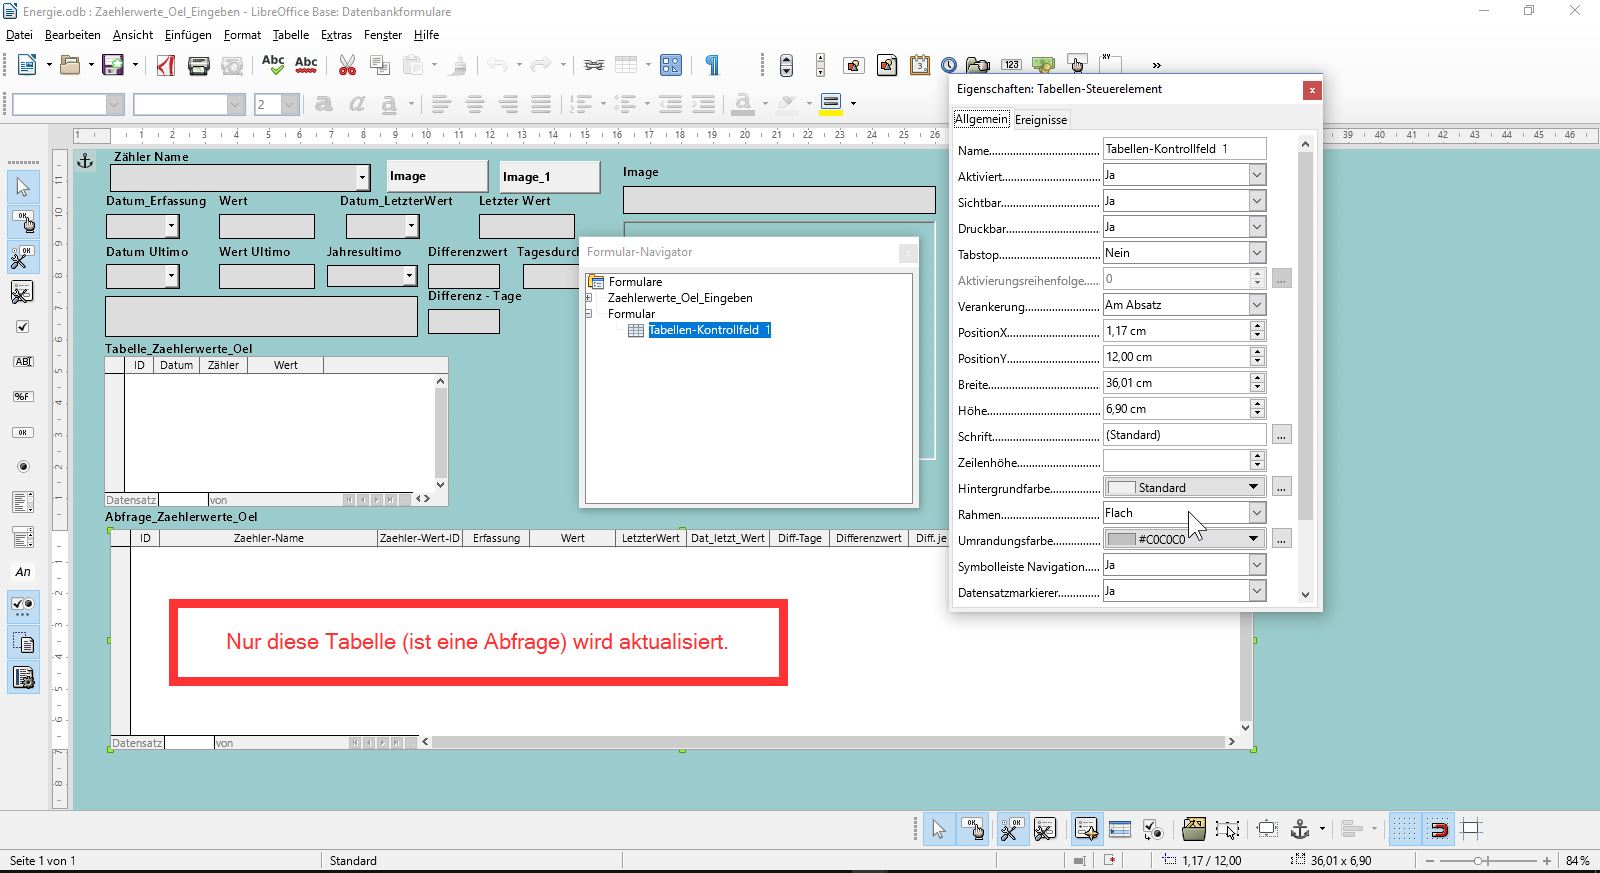This screenshot has width=1600, height=873.
Task: Click Add Field icon in bottom toolbar
Action: pyautogui.click(x=1120, y=829)
